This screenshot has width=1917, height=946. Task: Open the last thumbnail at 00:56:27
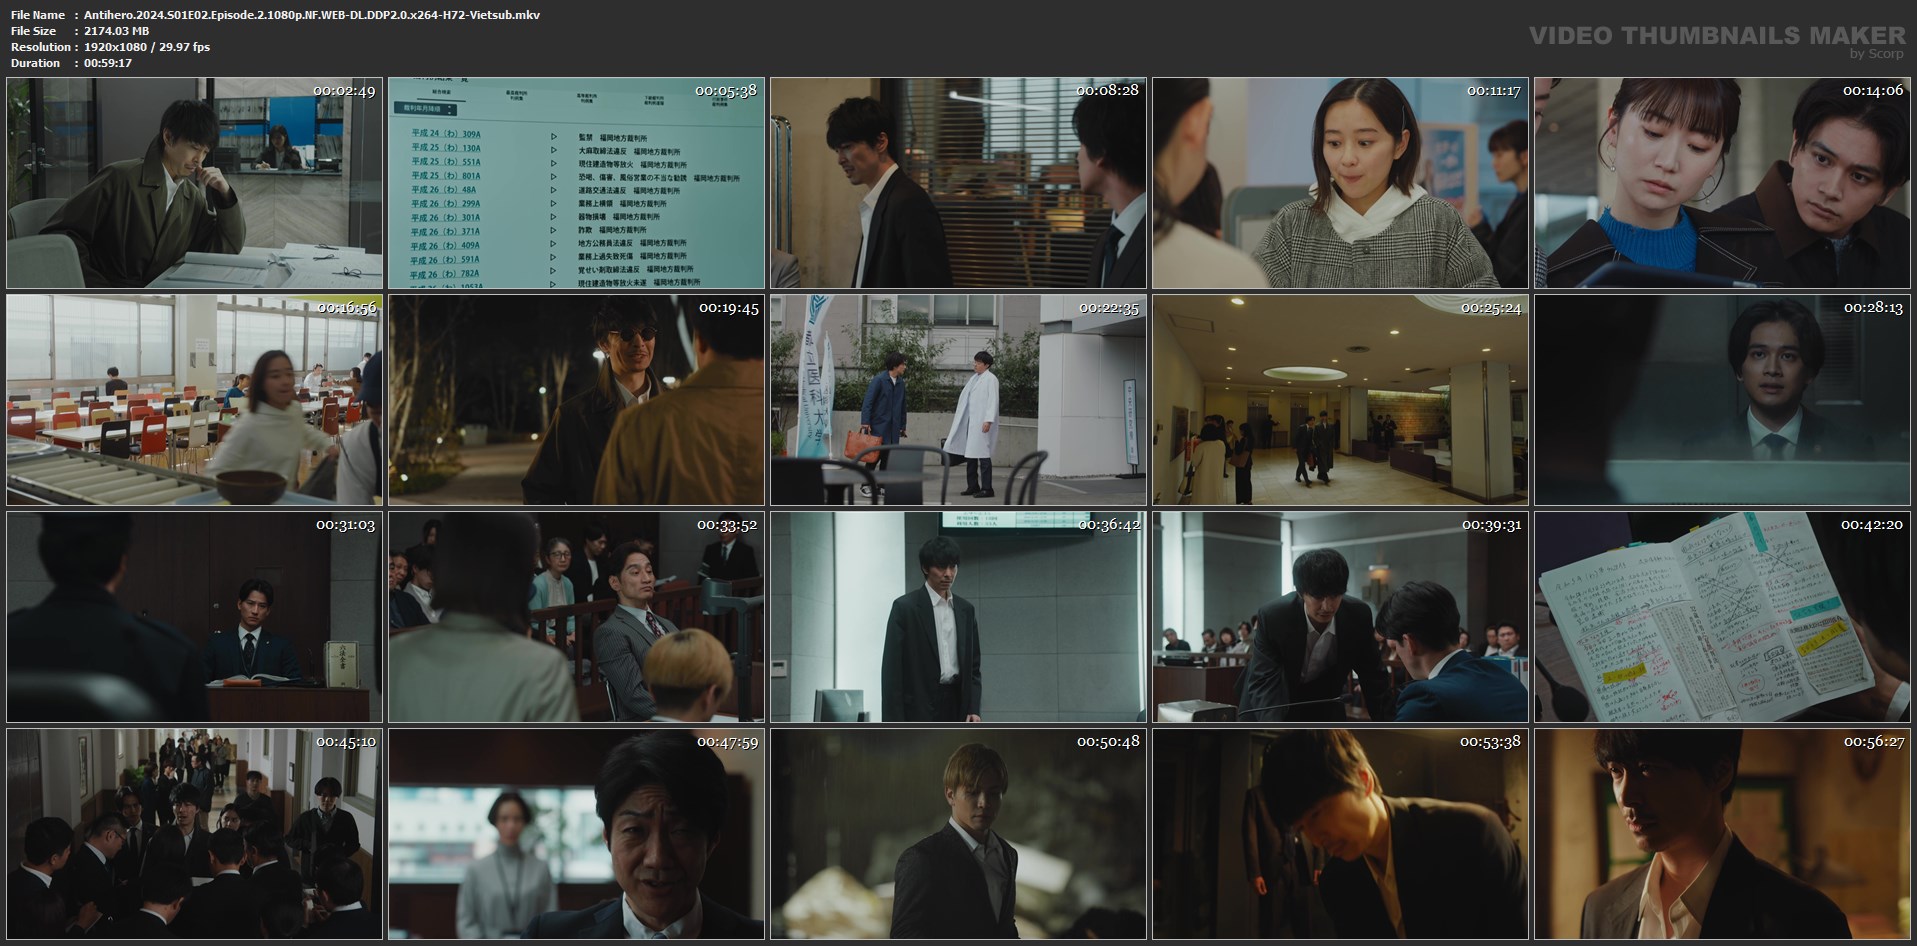coord(1722,834)
